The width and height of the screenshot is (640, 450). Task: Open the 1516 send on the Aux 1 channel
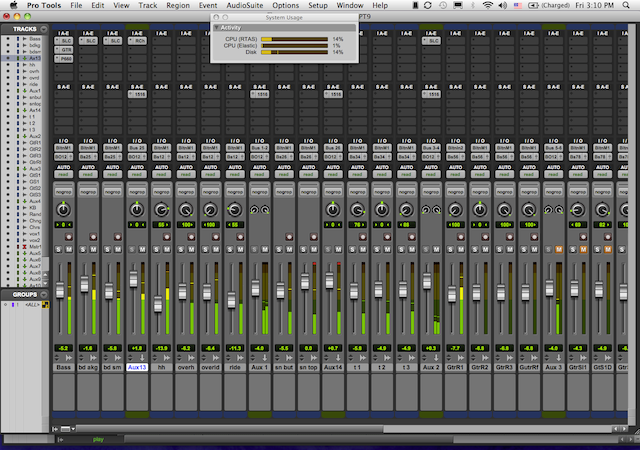(x=260, y=94)
